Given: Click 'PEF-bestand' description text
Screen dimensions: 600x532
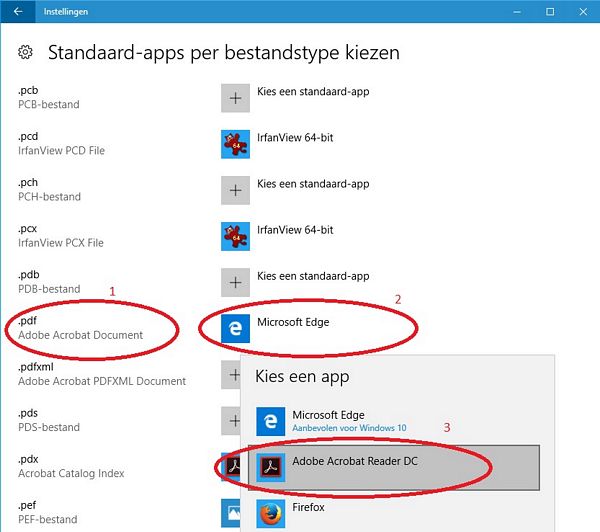Looking at the screenshot, I should point(48,519).
